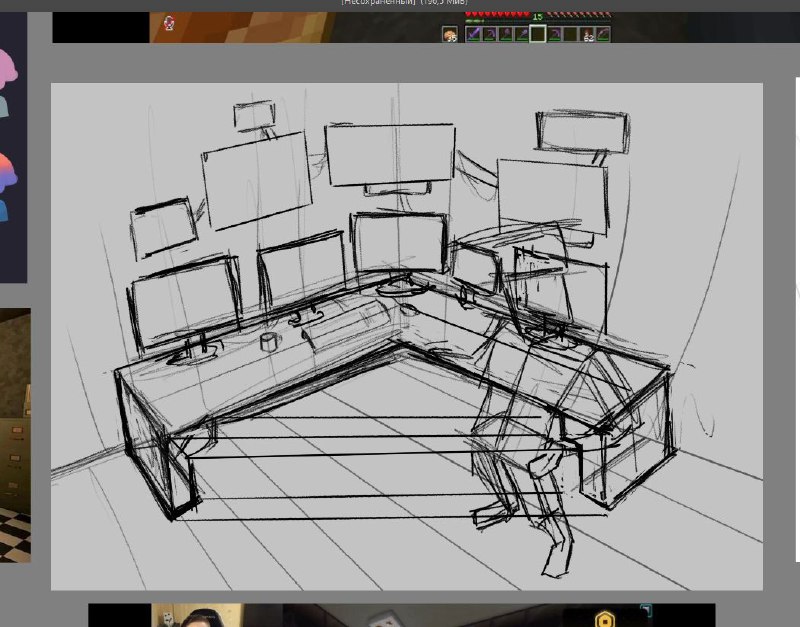The width and height of the screenshot is (800, 627).
Task: Click the green level number 15
Action: click(x=537, y=17)
